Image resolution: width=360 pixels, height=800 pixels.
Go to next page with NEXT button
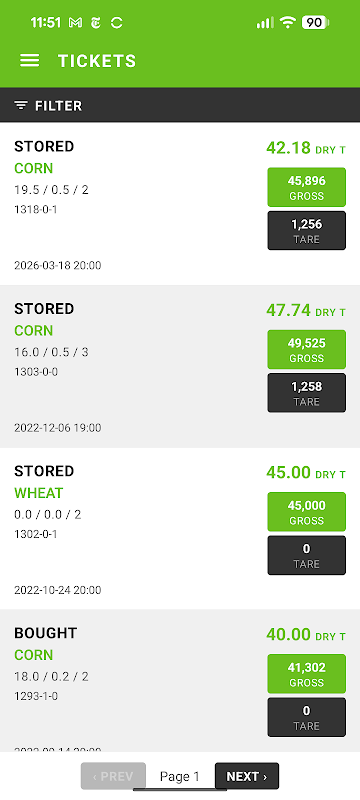tap(247, 776)
